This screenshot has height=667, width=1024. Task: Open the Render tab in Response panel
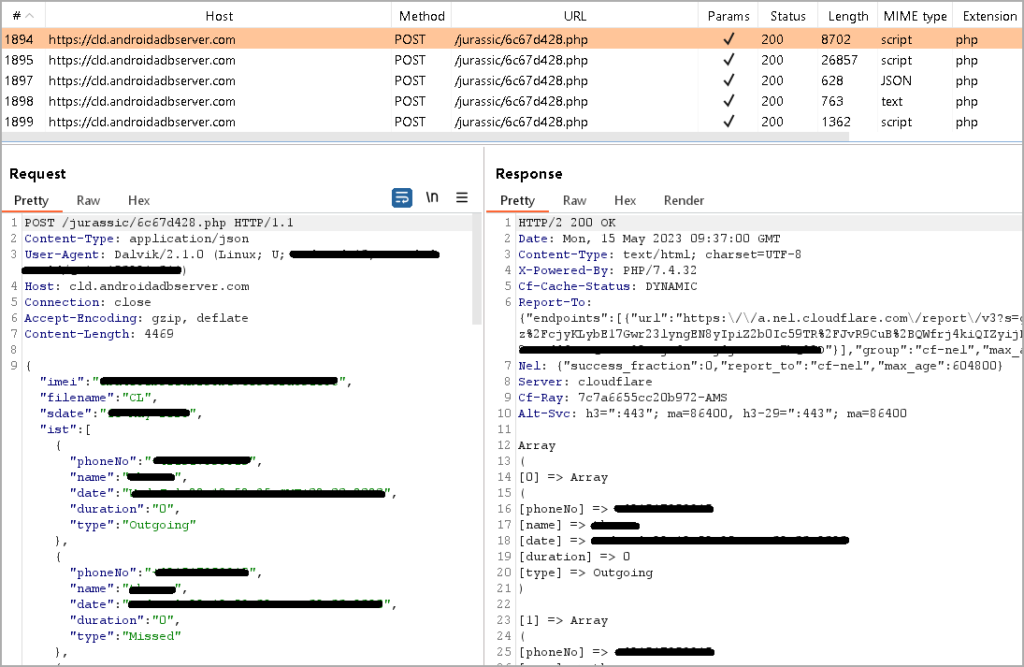tap(683, 200)
